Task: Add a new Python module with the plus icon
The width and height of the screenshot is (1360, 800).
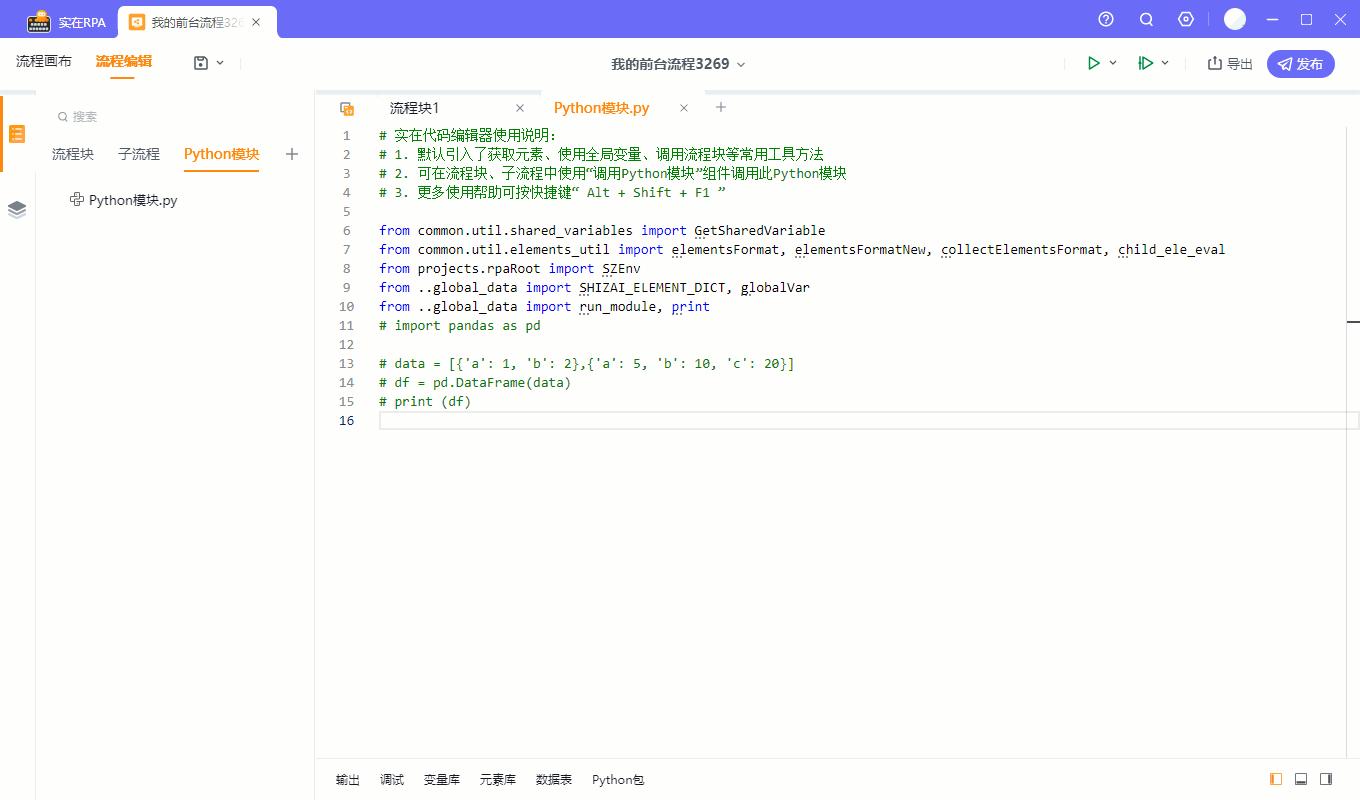Action: tap(291, 154)
